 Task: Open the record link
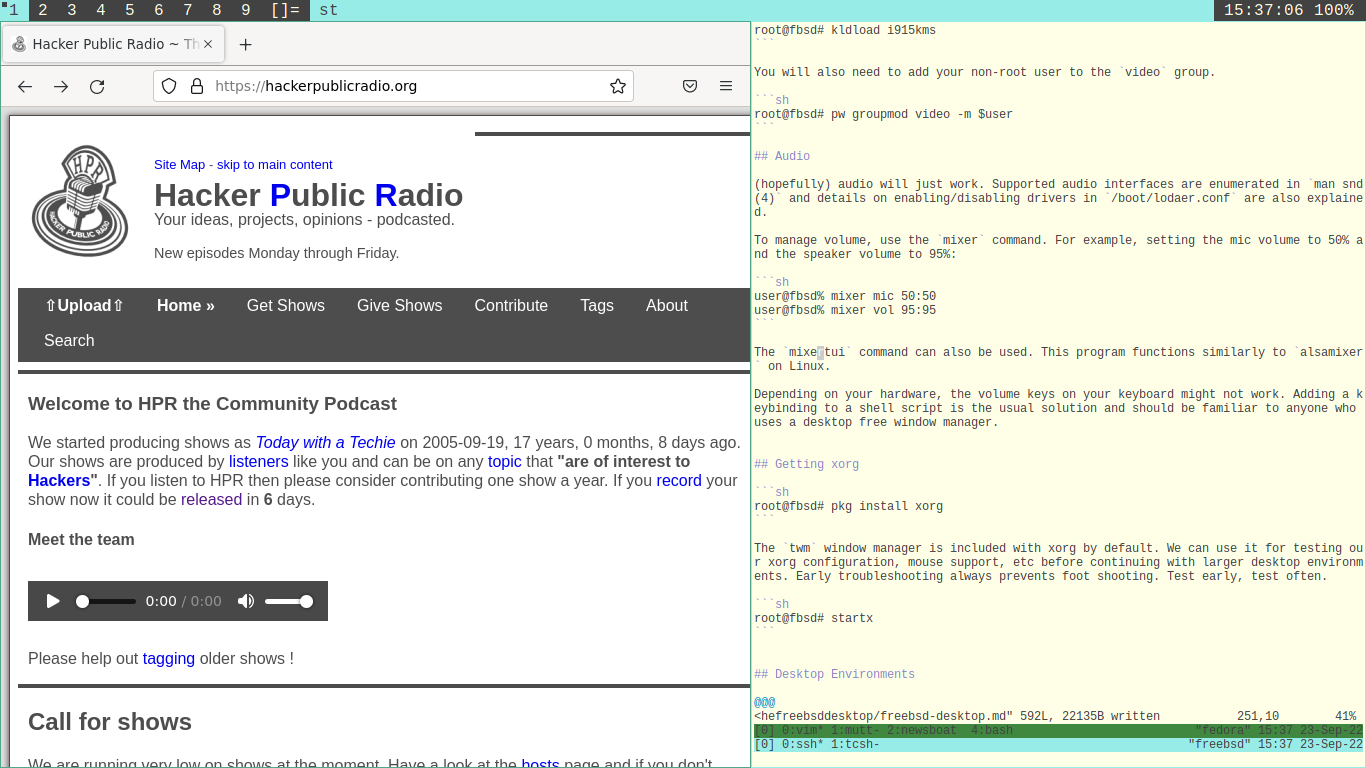coord(679,481)
